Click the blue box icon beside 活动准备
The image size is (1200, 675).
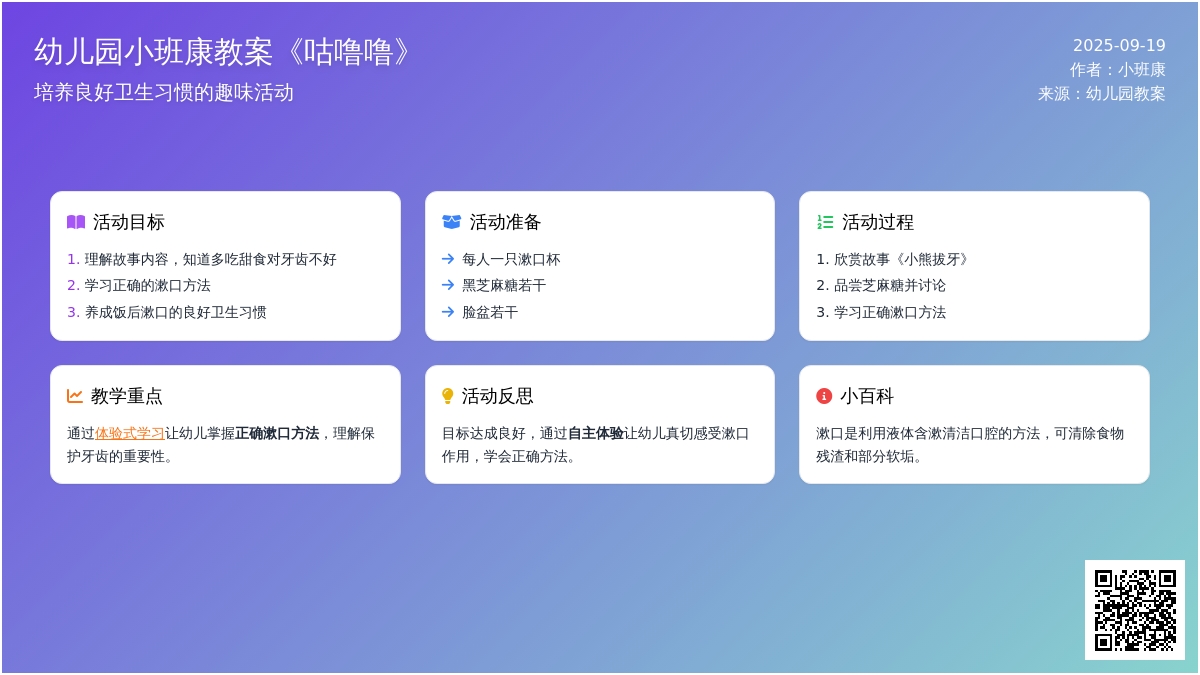451,222
